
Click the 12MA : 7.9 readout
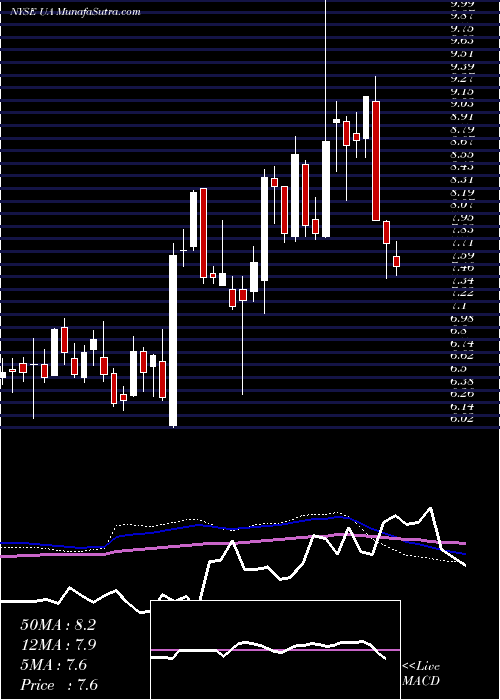coord(58,645)
